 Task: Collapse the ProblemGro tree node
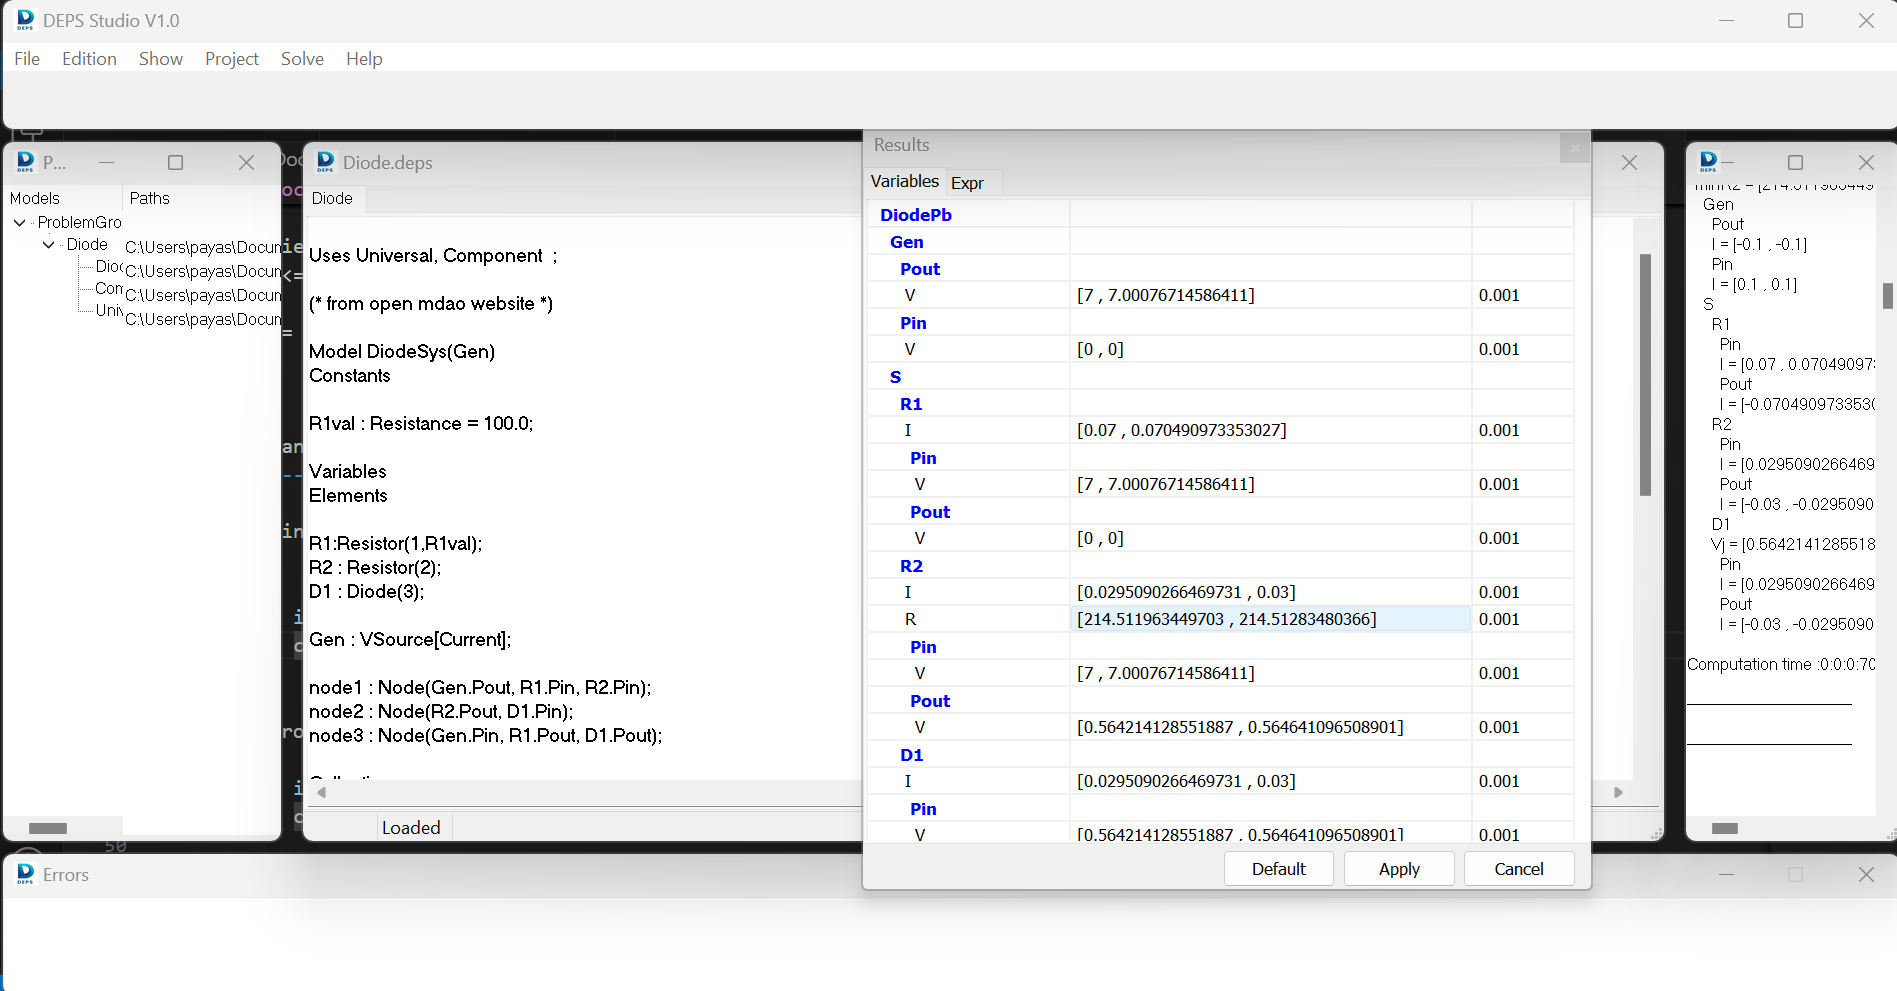tap(20, 222)
